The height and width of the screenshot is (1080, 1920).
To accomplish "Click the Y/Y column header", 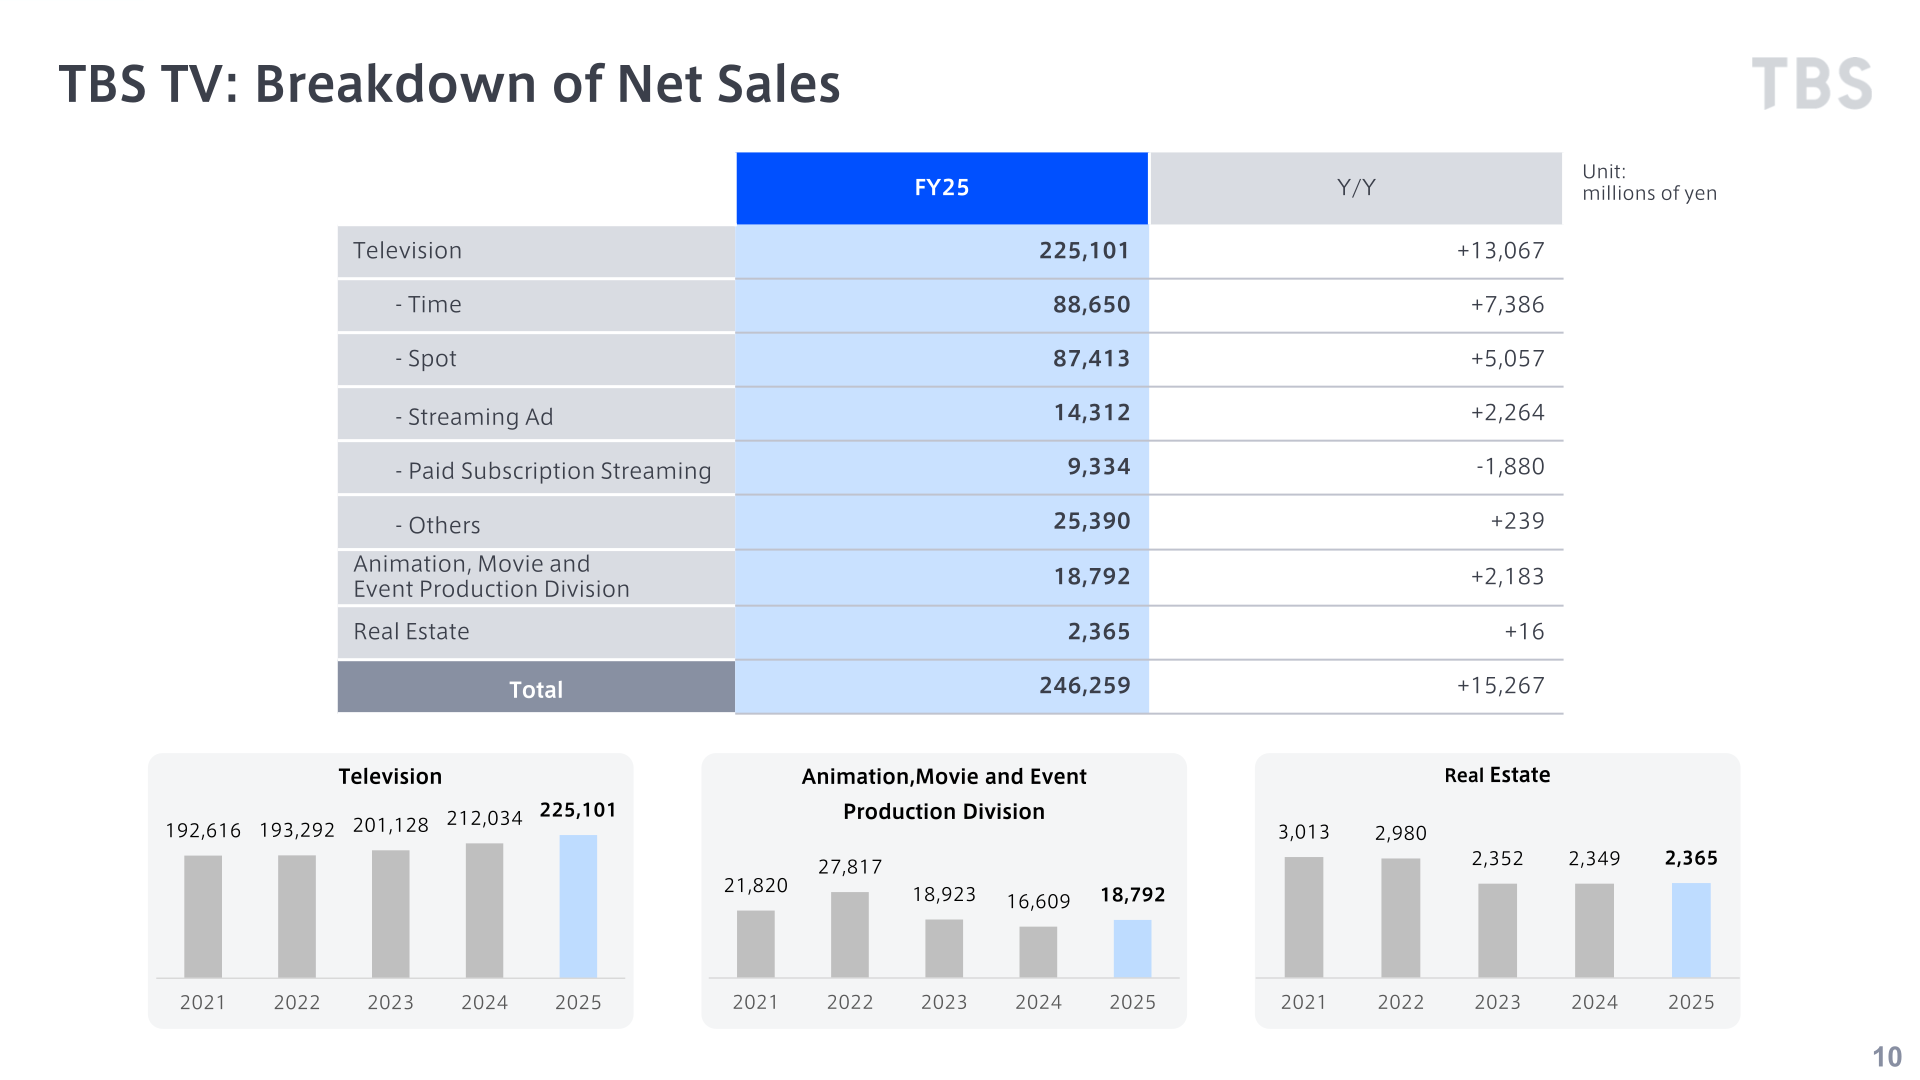I will click(x=1356, y=188).
